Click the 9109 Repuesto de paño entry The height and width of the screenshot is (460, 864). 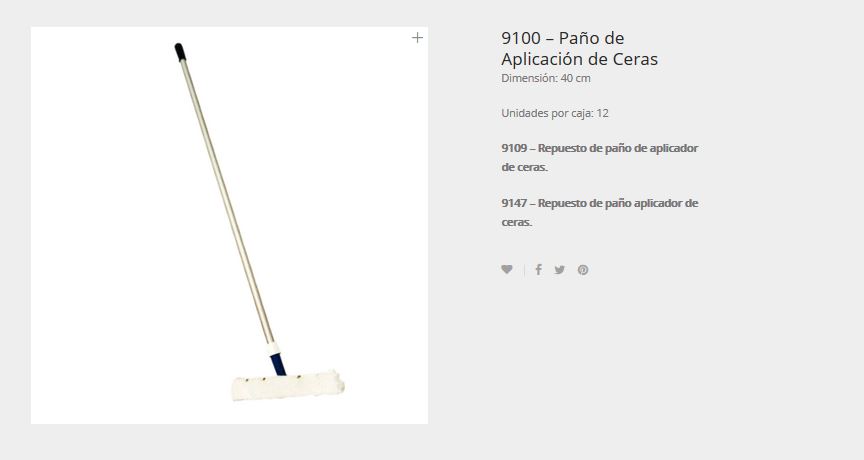(600, 158)
